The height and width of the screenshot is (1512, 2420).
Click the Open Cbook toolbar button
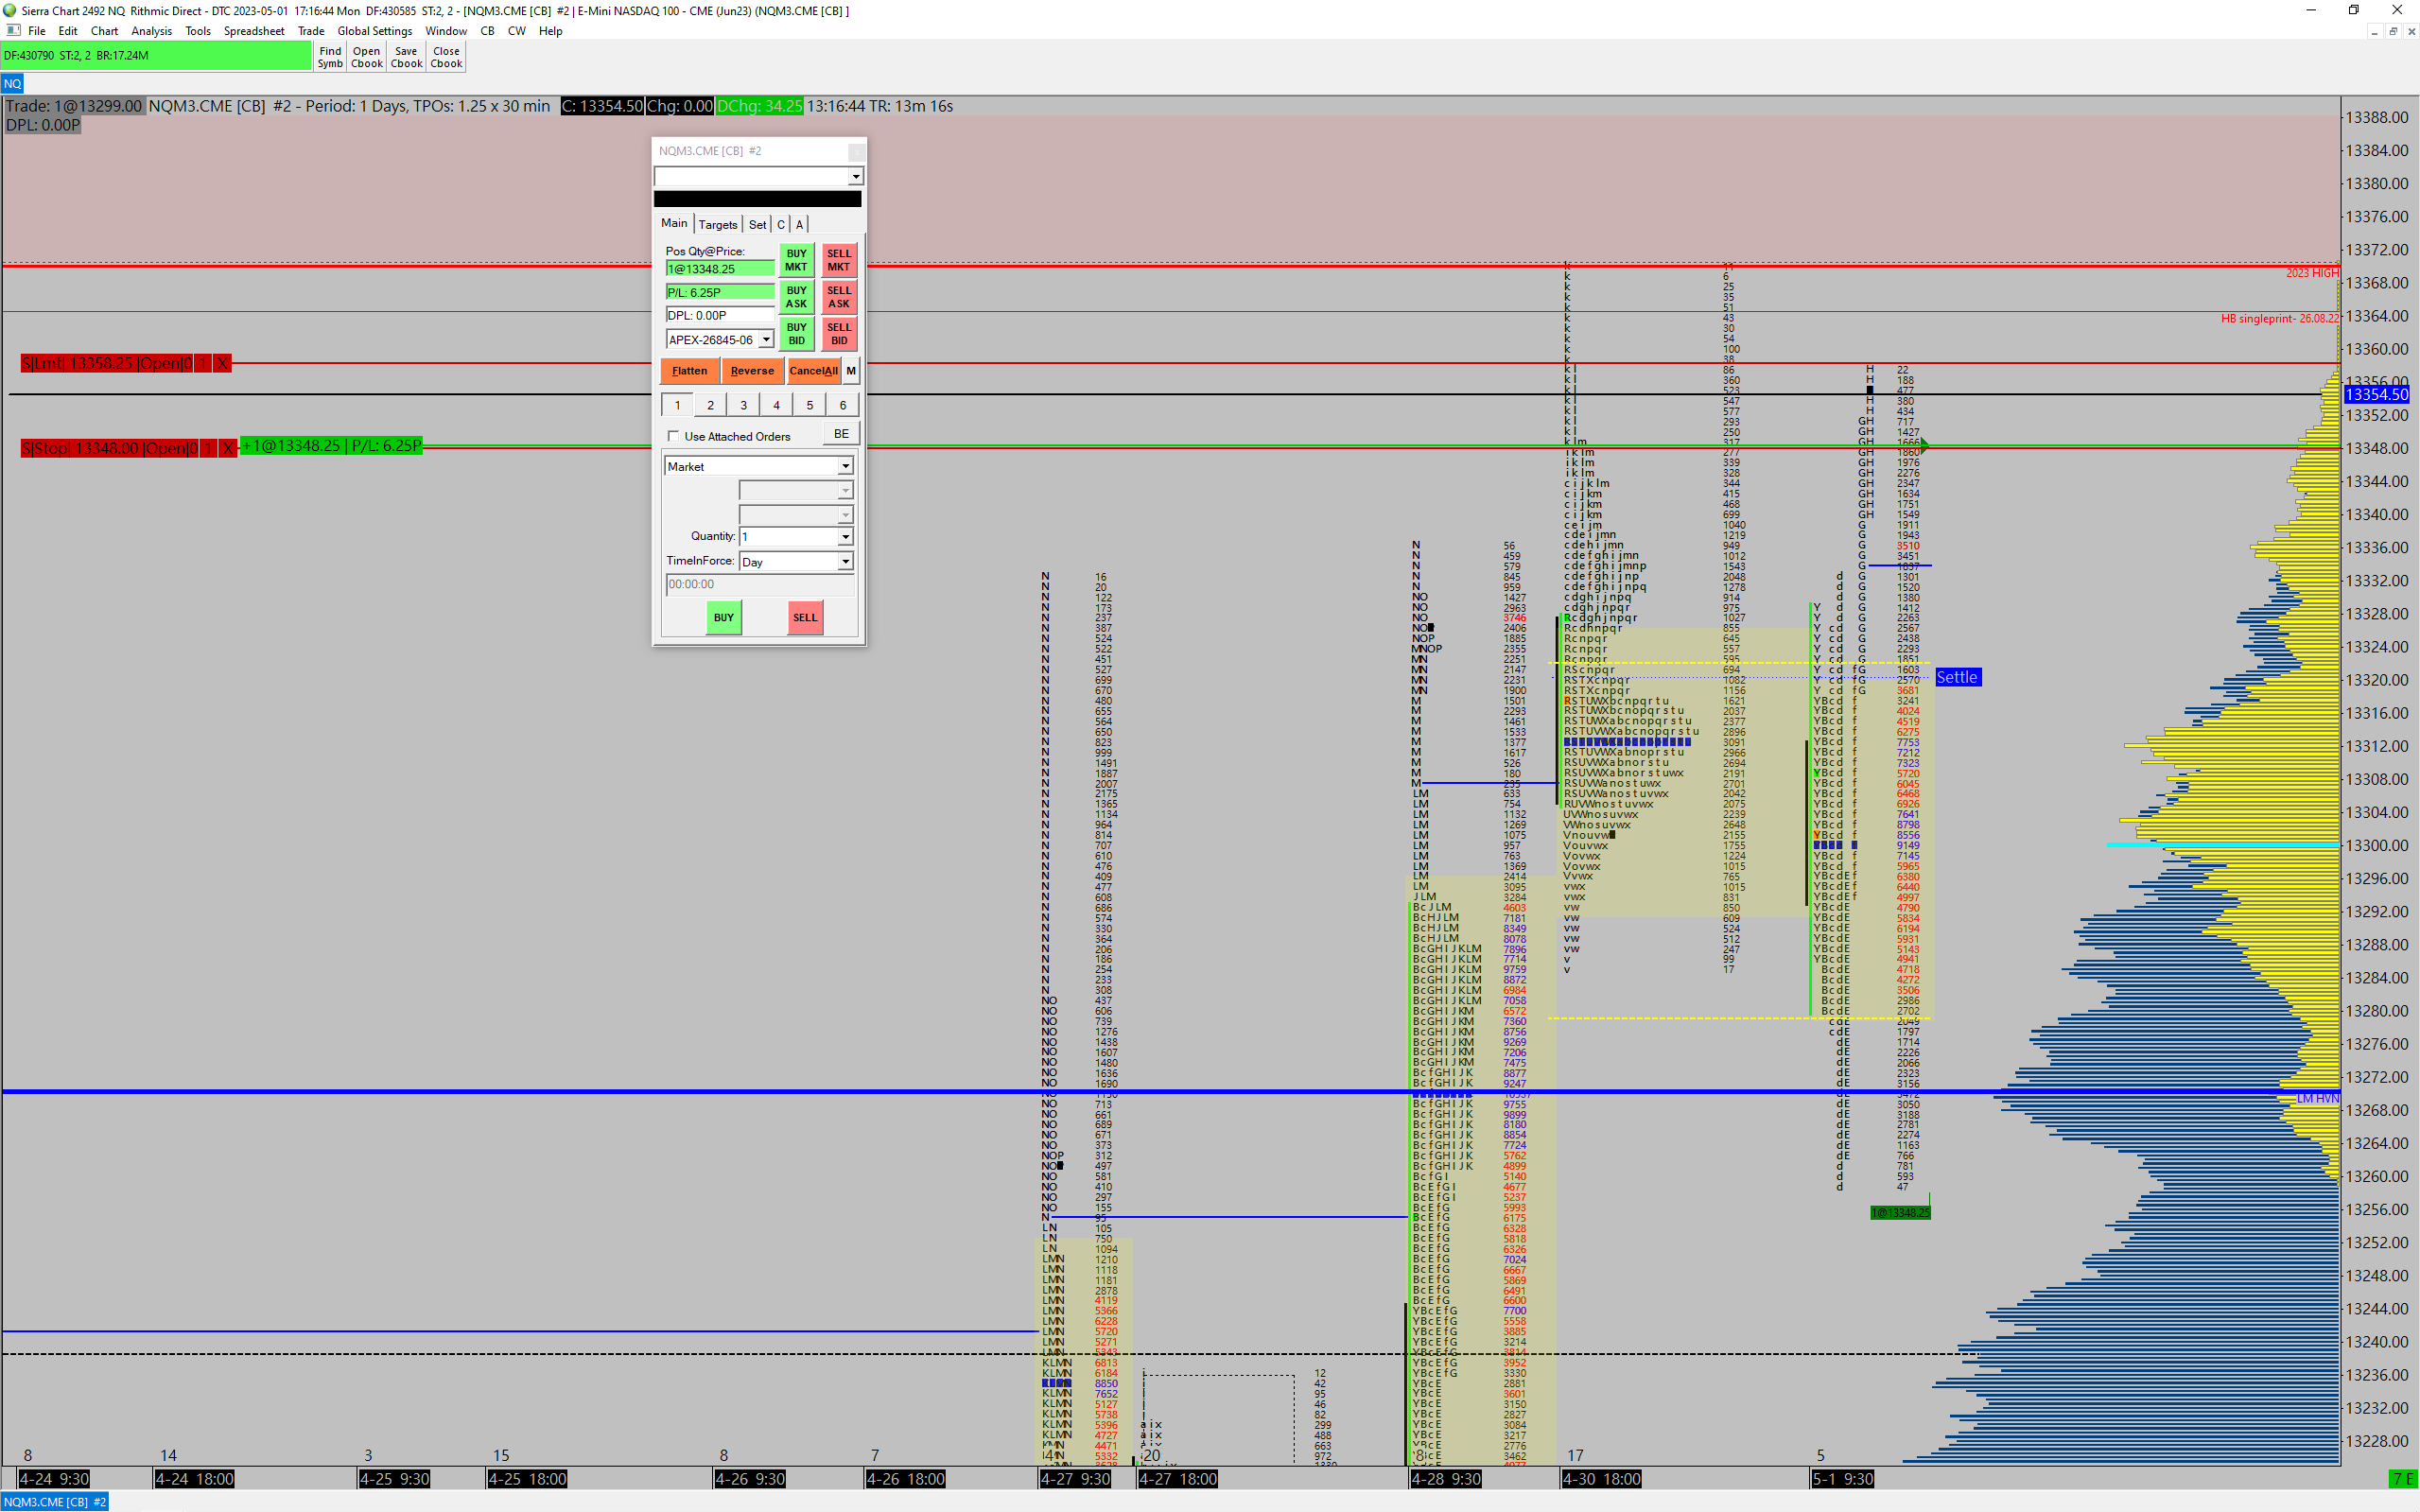pos(366,57)
